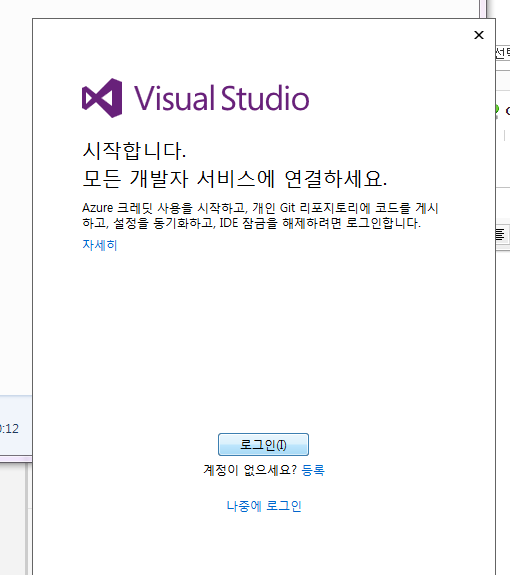Choose 나중에 로그인 to sign in later
This screenshot has height=585, width=510.
(264, 506)
